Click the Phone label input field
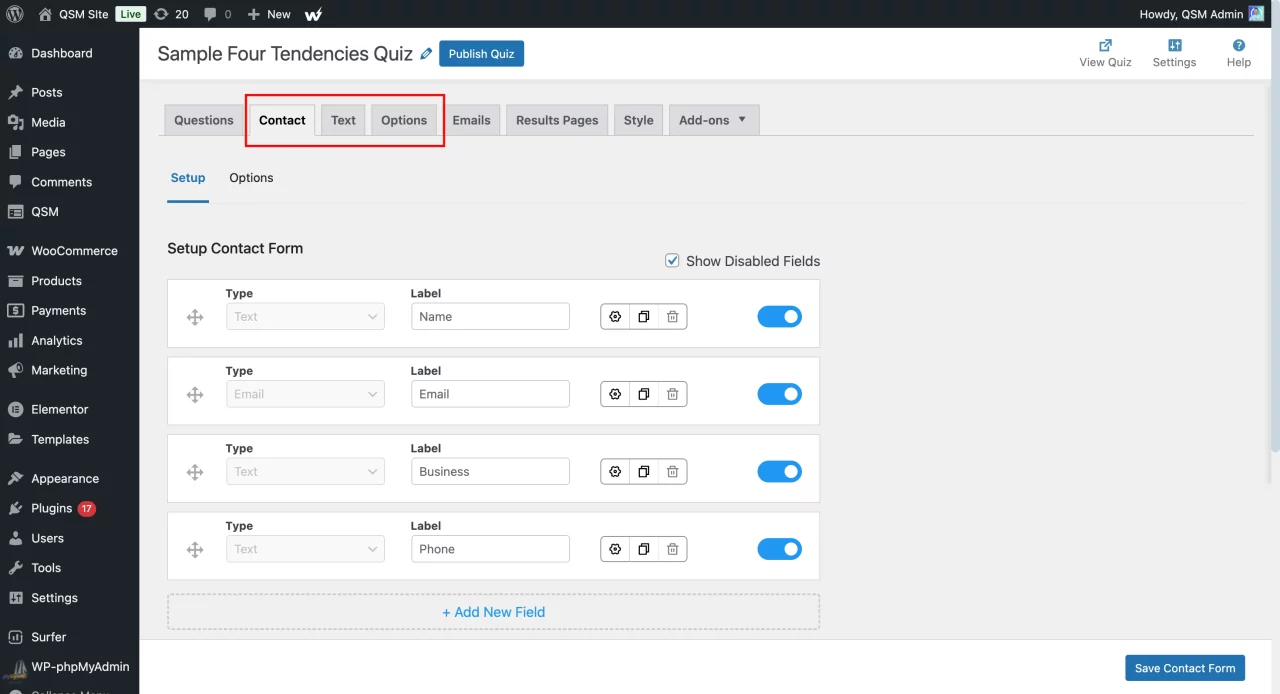 pyautogui.click(x=490, y=549)
